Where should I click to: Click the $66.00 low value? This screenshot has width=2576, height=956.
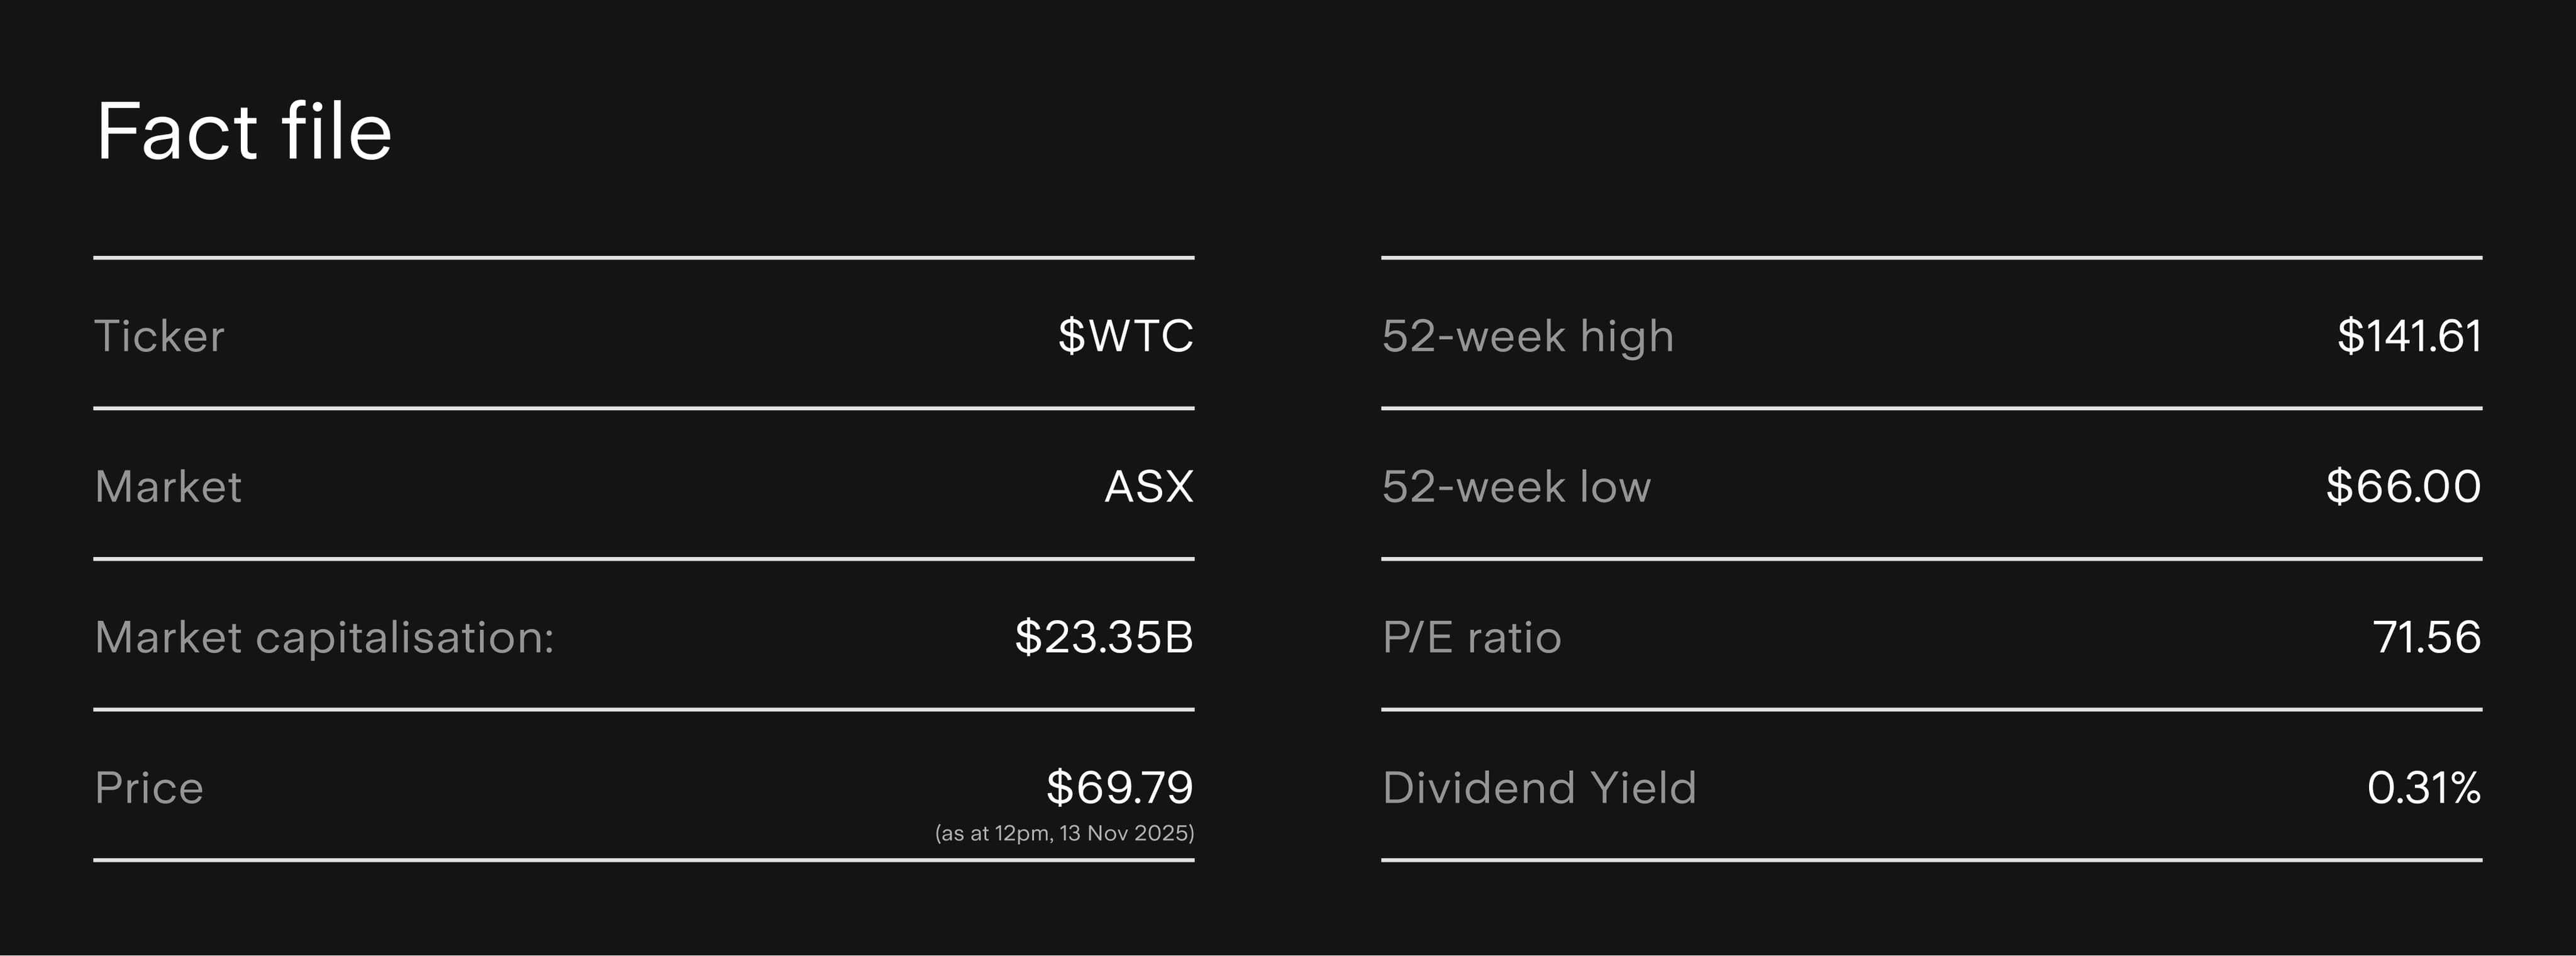[2403, 487]
